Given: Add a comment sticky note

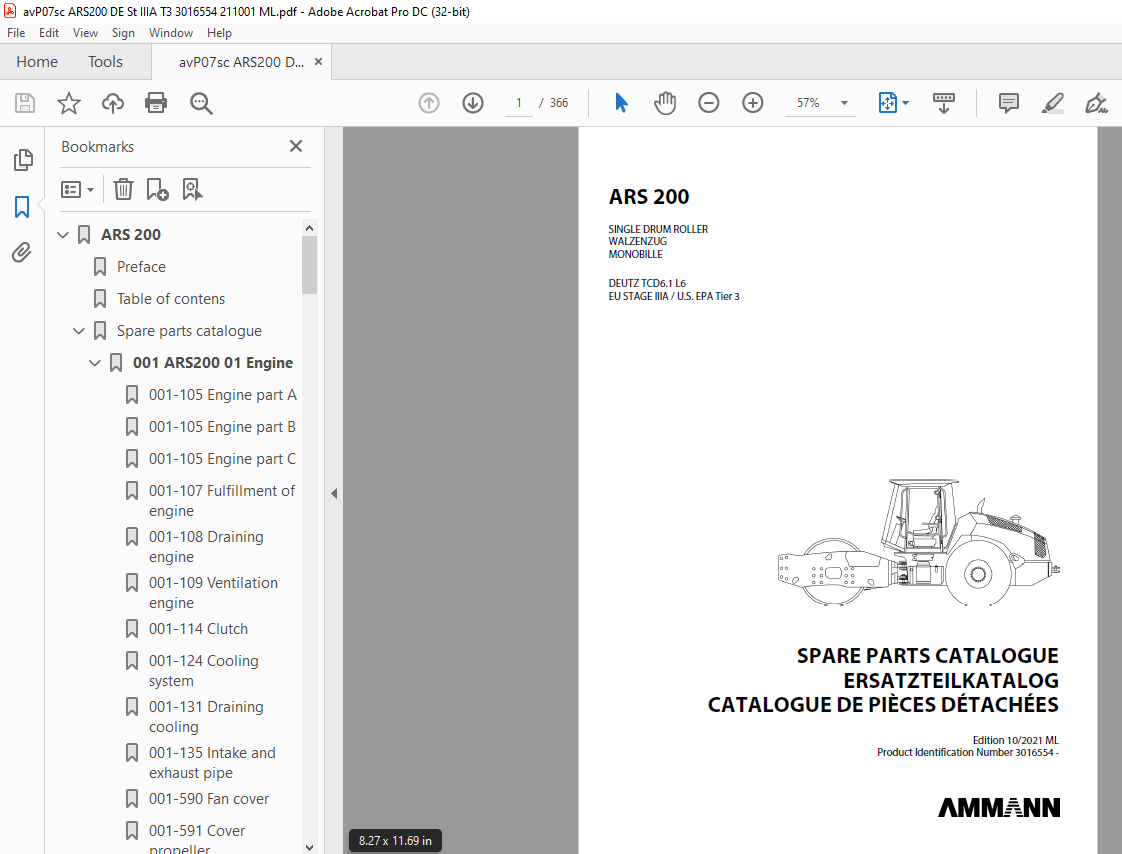Looking at the screenshot, I should coord(1009,103).
